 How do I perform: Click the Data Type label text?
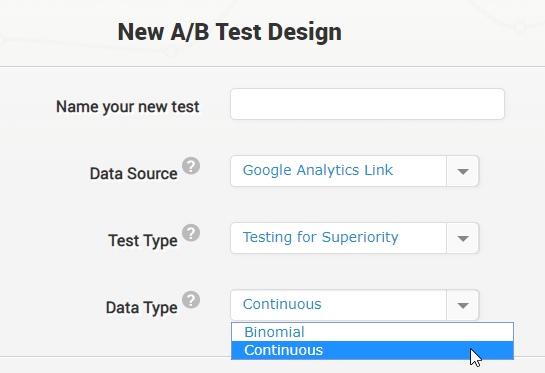(x=141, y=308)
